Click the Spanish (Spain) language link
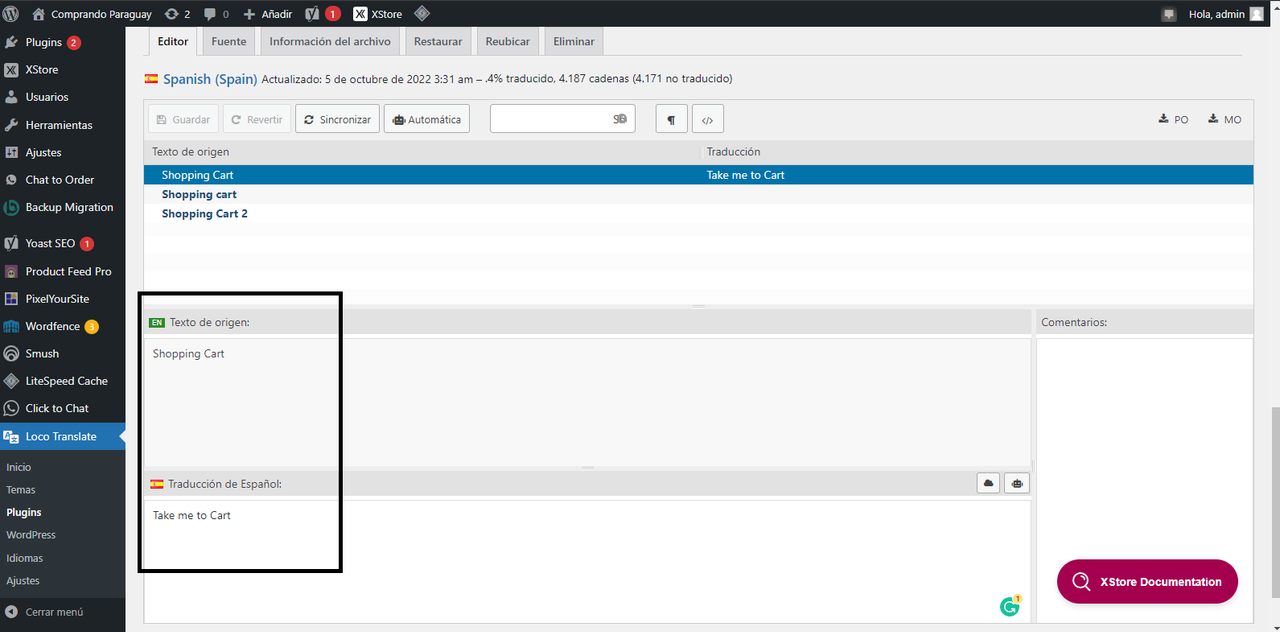Image resolution: width=1280 pixels, height=632 pixels. click(210, 79)
